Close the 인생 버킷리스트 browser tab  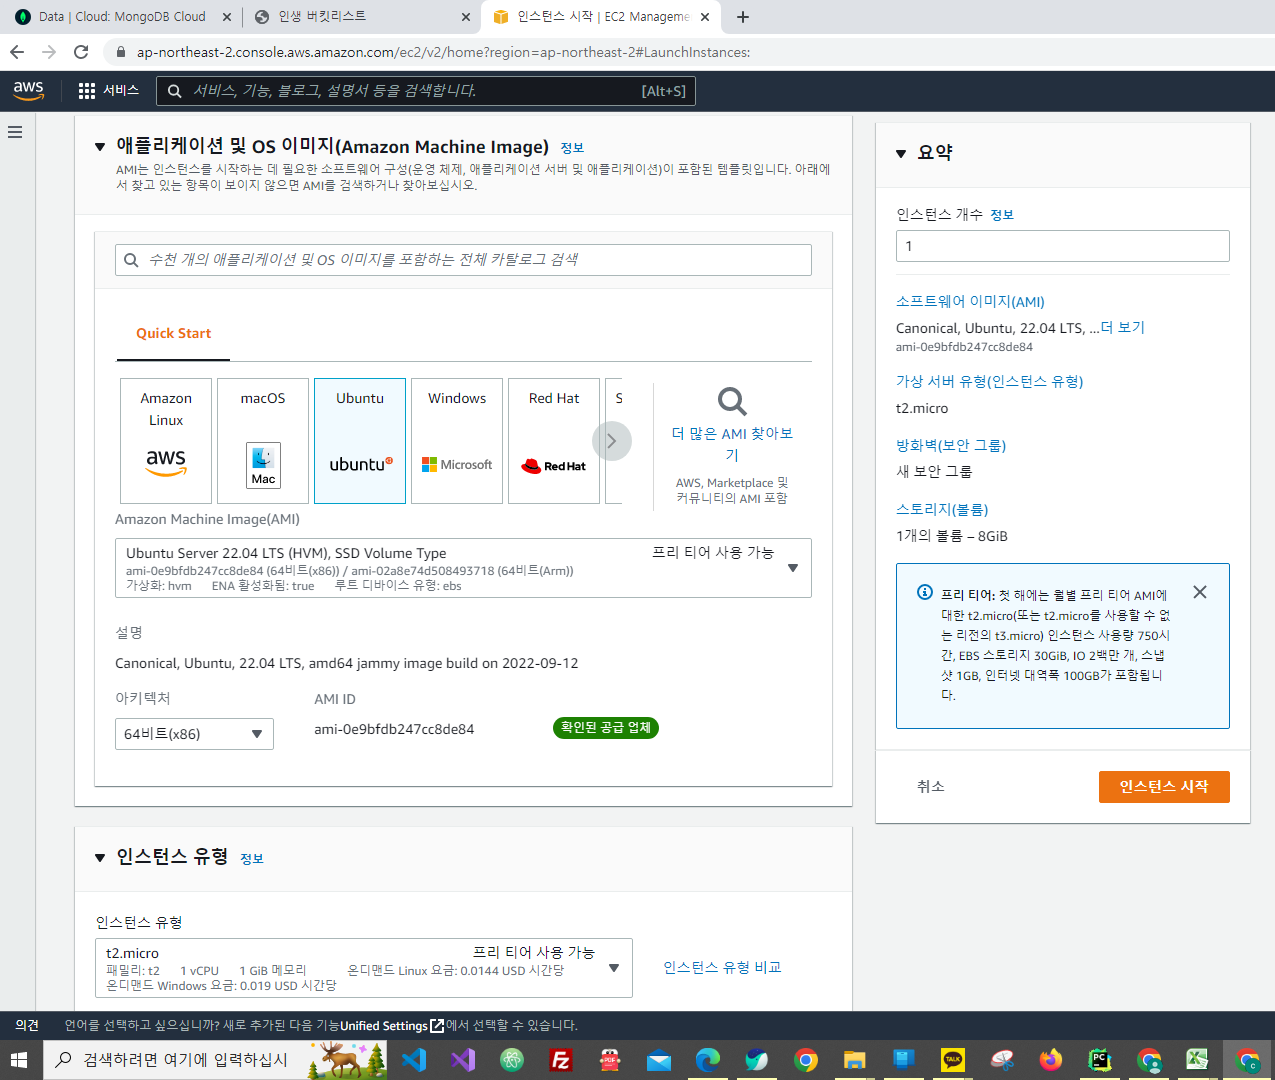466,17
